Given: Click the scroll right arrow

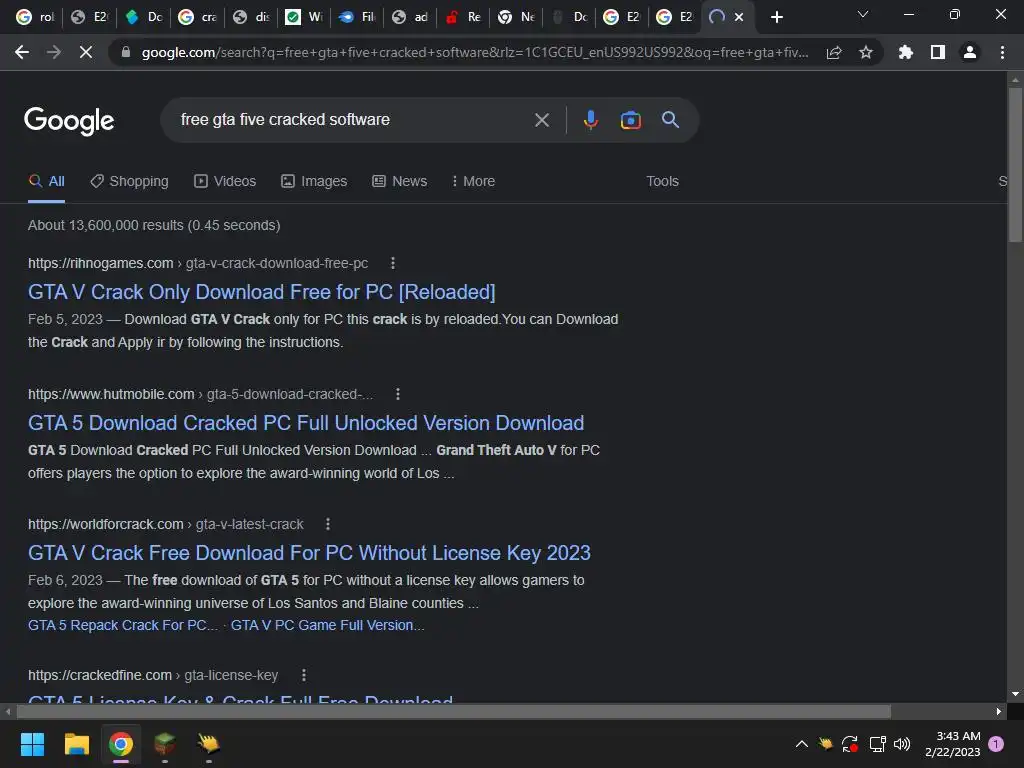Looking at the screenshot, I should click(999, 711).
